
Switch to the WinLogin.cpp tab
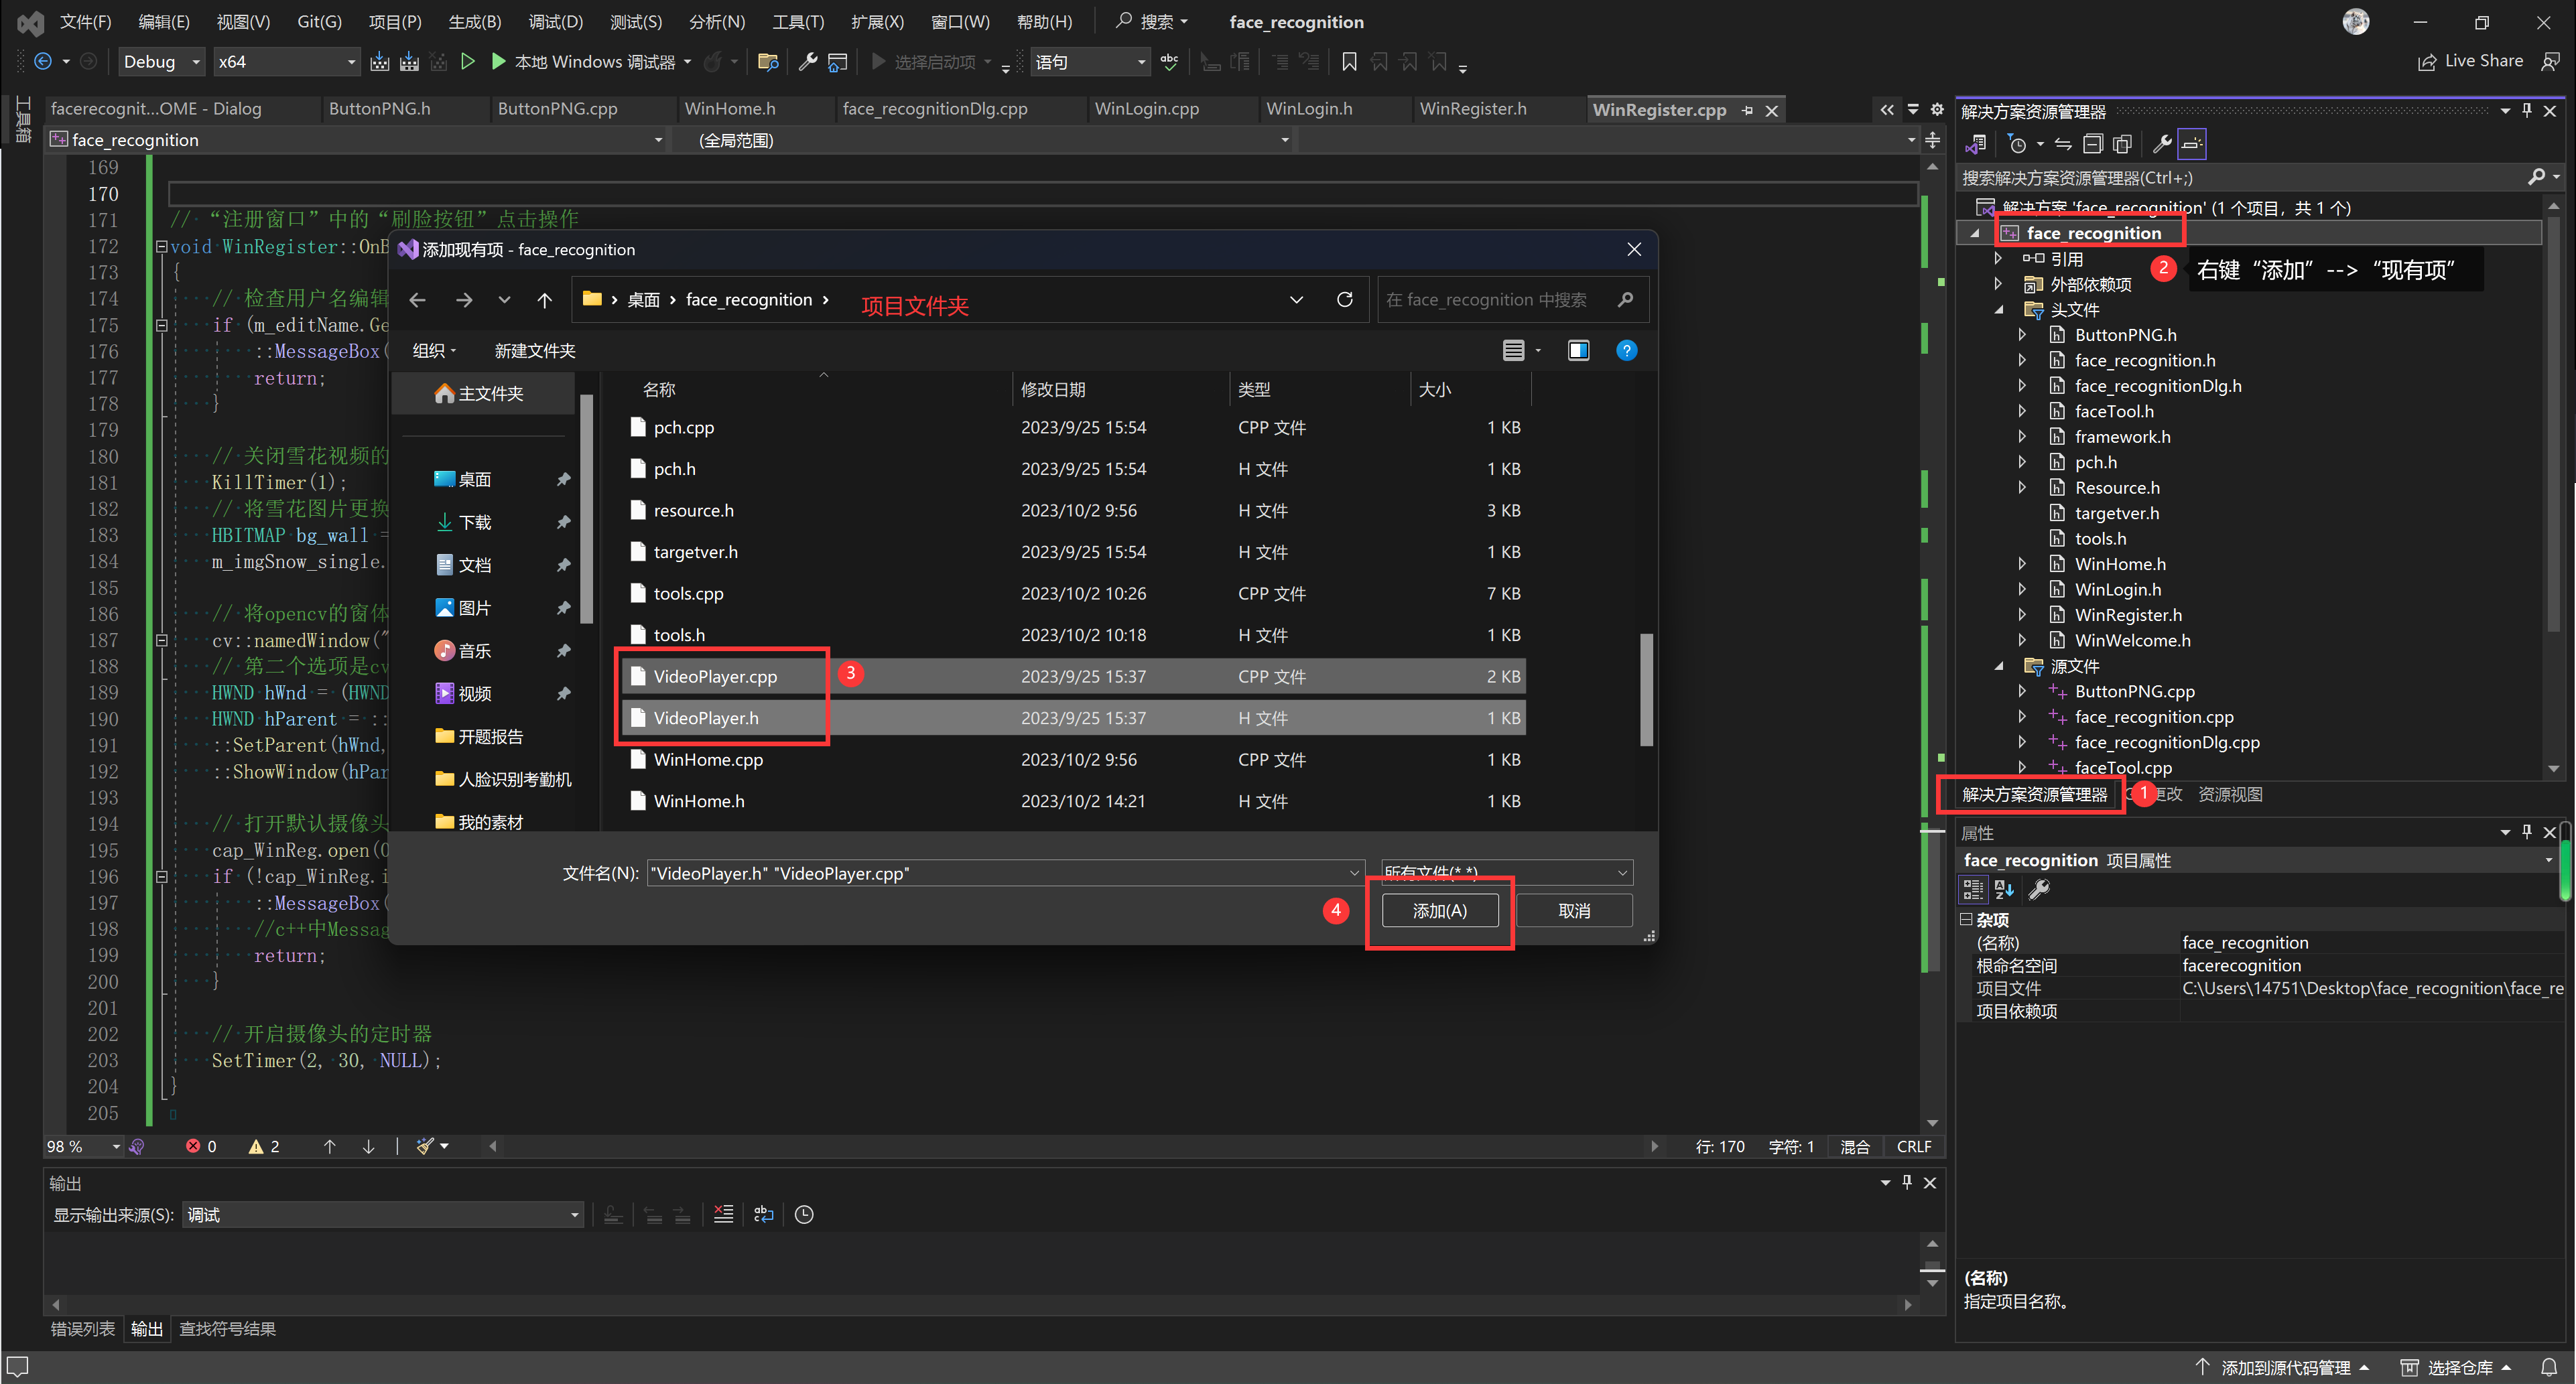1146,109
